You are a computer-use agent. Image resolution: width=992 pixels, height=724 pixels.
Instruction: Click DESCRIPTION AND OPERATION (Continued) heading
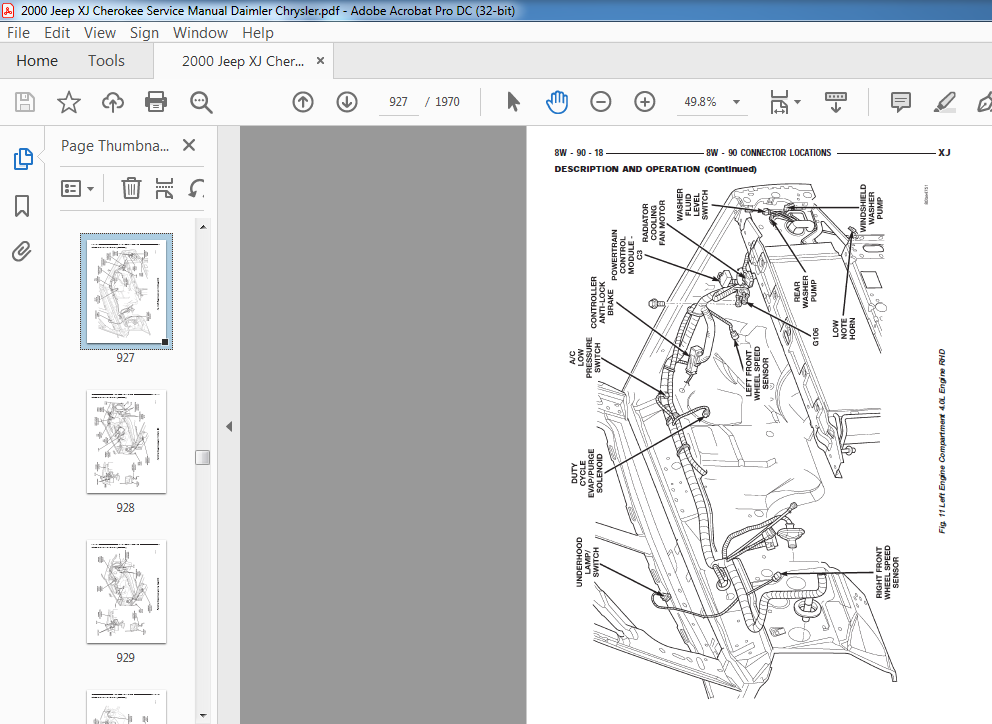click(x=655, y=169)
